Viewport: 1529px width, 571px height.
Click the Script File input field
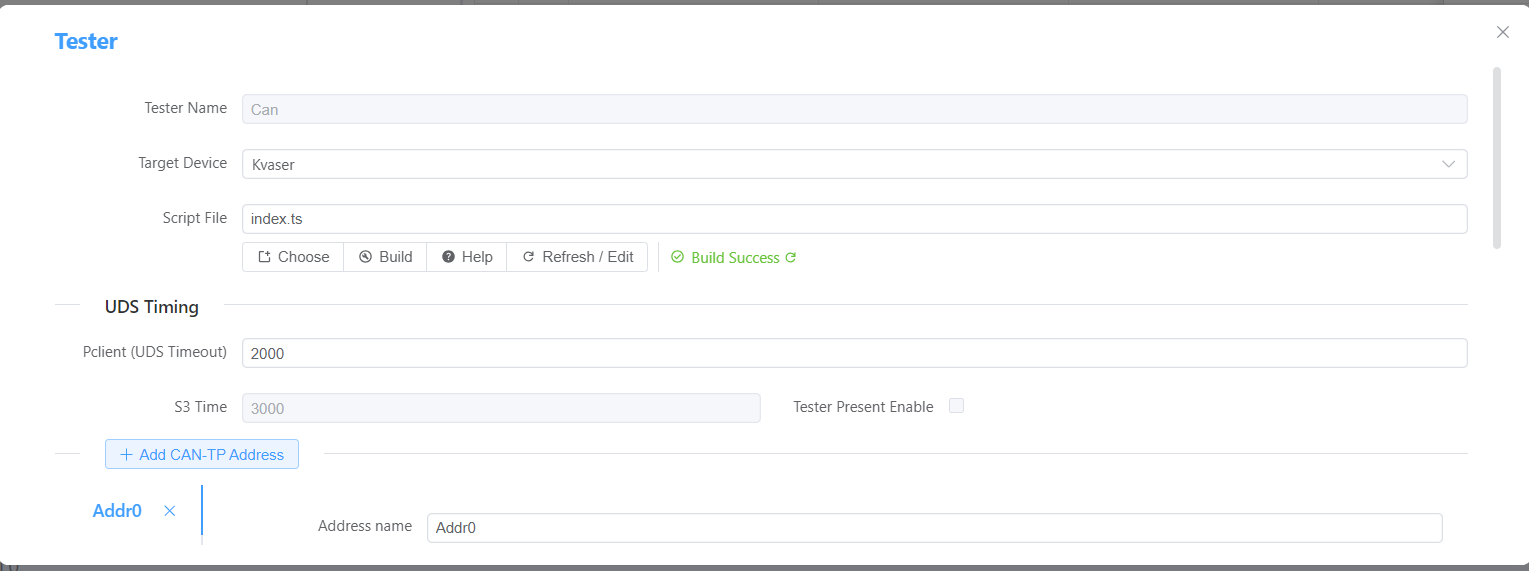pos(854,219)
